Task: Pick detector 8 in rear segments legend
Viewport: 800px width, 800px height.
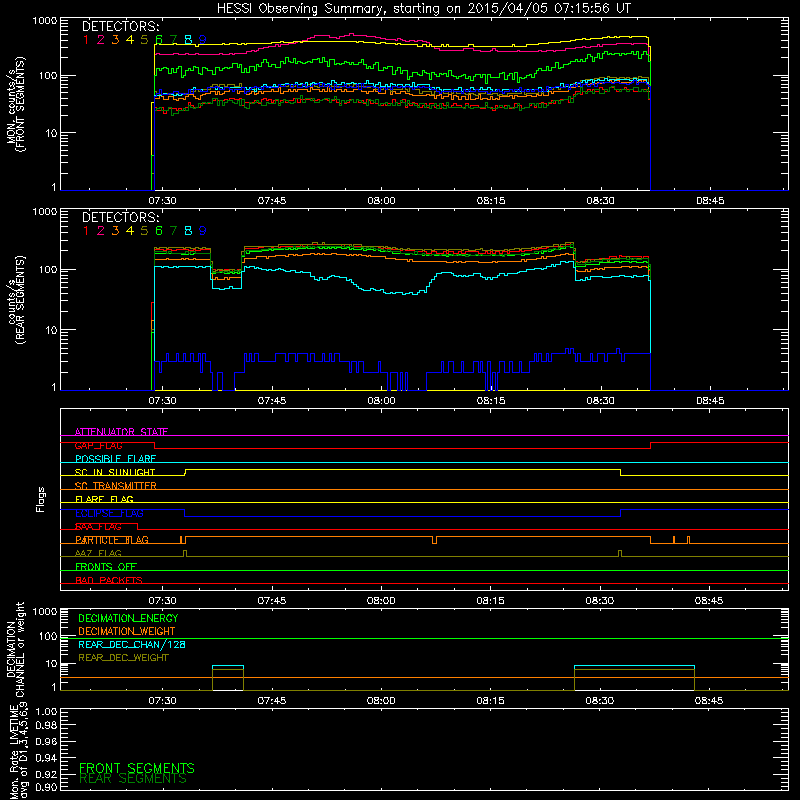Action: point(188,231)
